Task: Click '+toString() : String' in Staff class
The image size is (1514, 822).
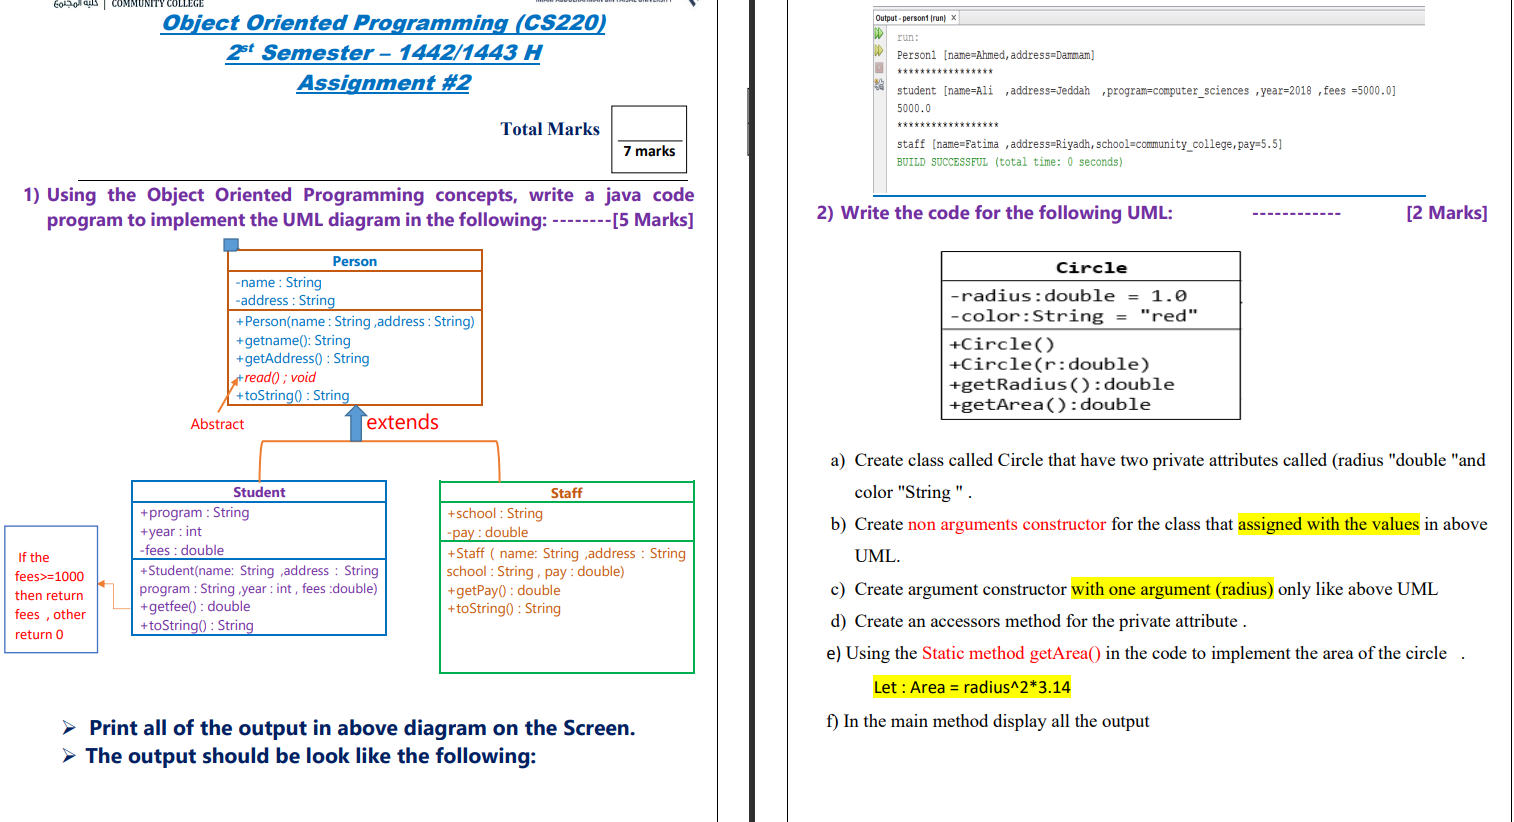Action: point(504,609)
